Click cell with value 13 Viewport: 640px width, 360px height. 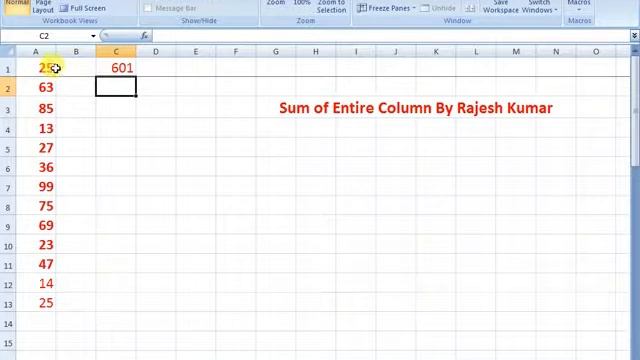[x=36, y=129]
